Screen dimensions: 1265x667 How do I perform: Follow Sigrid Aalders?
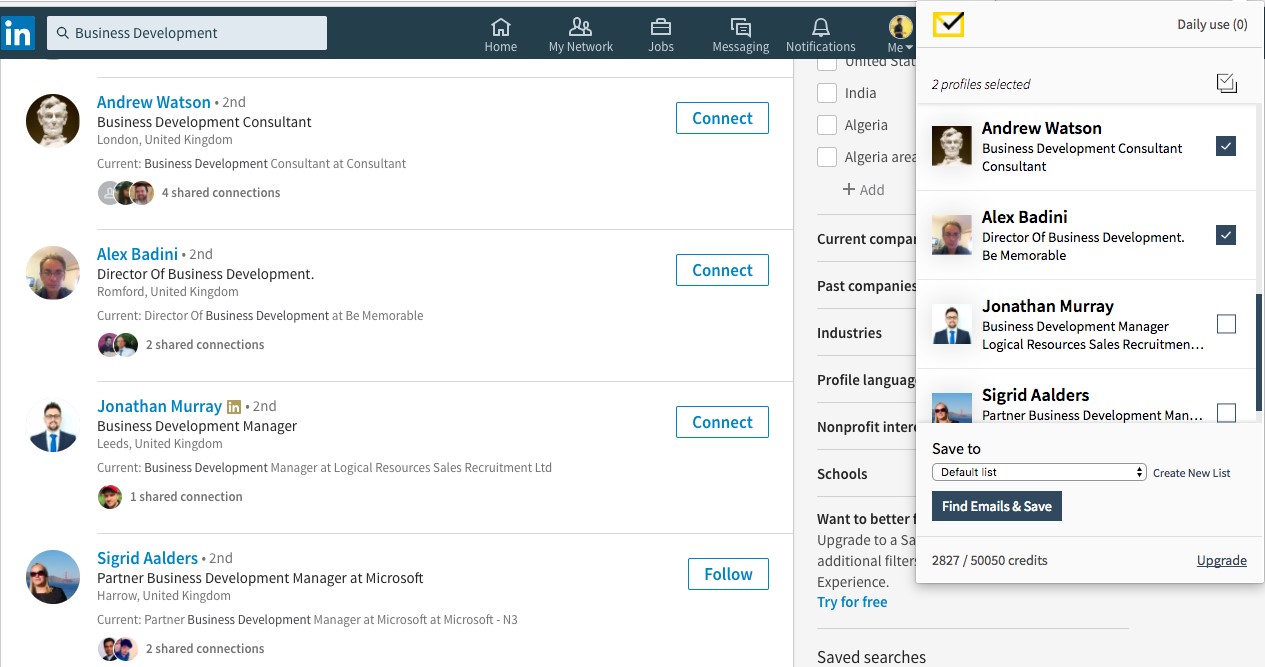(x=728, y=574)
